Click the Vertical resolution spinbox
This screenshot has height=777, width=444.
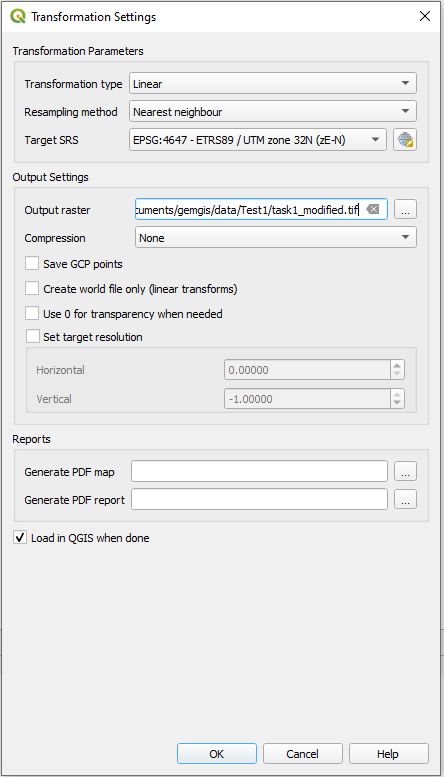[x=314, y=398]
